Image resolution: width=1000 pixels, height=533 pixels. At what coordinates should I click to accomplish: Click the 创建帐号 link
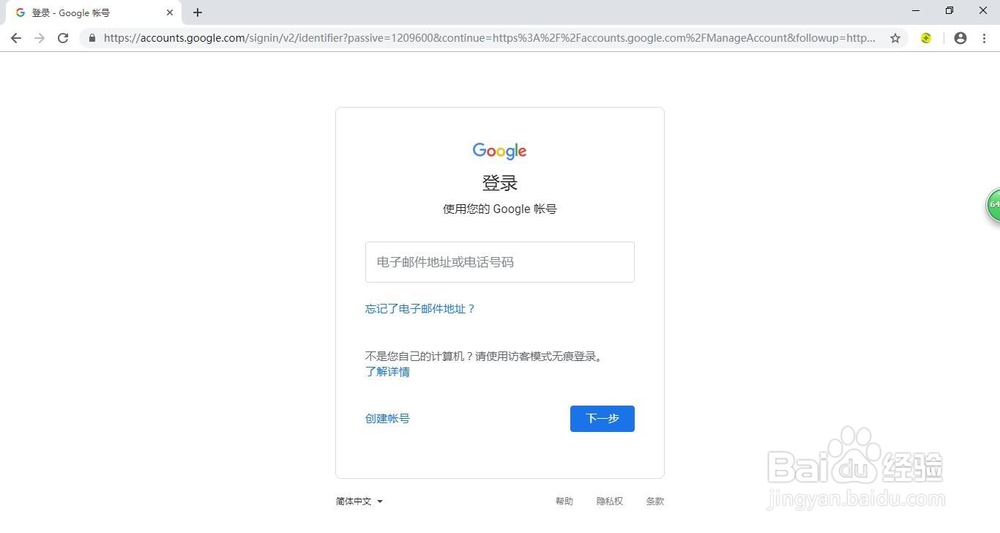click(x=387, y=418)
